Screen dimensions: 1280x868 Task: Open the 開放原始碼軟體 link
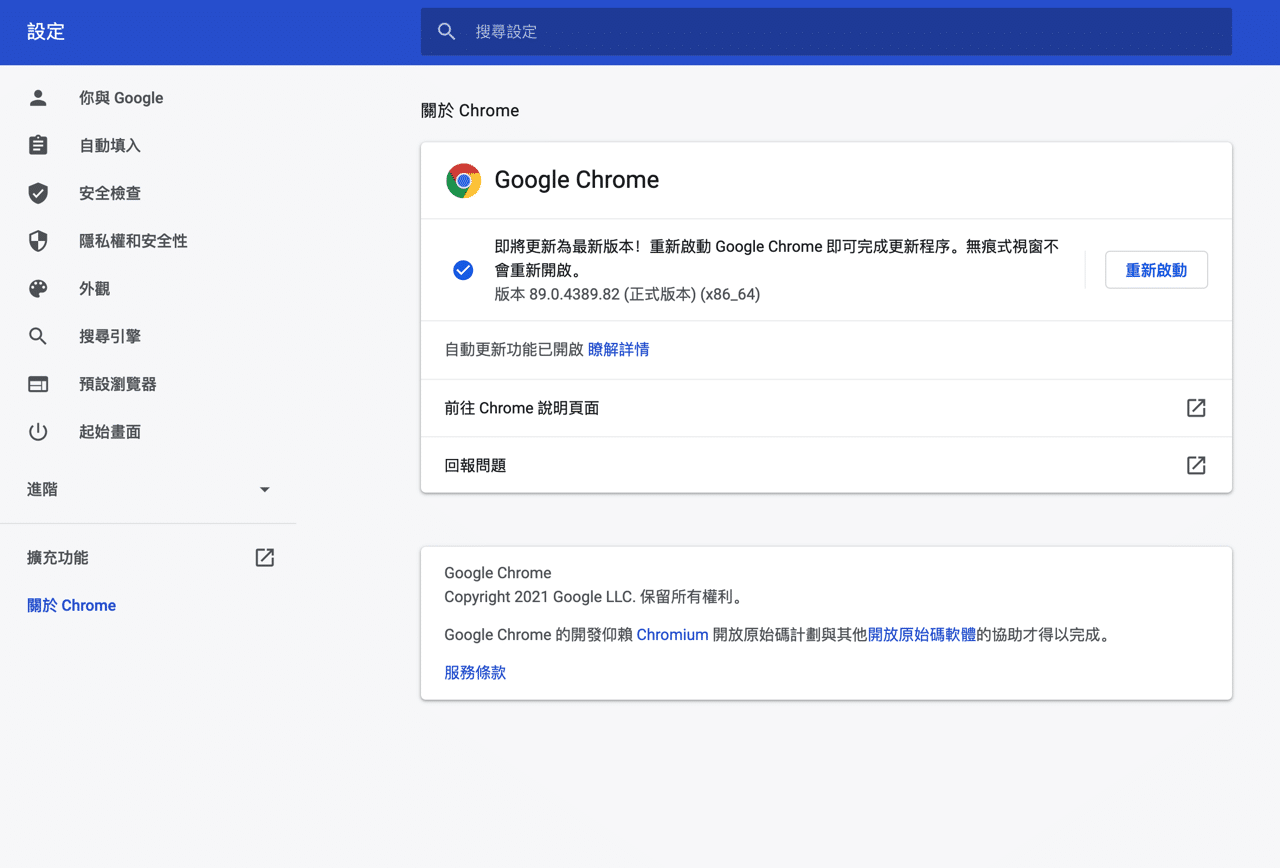tap(922, 634)
